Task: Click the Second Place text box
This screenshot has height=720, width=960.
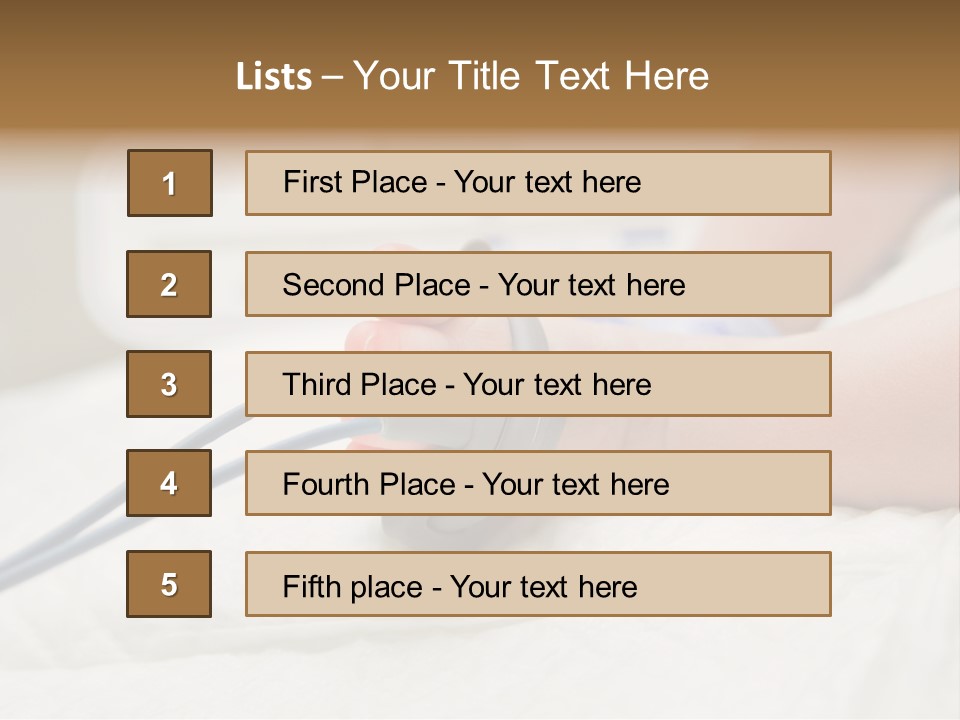Action: coord(538,284)
